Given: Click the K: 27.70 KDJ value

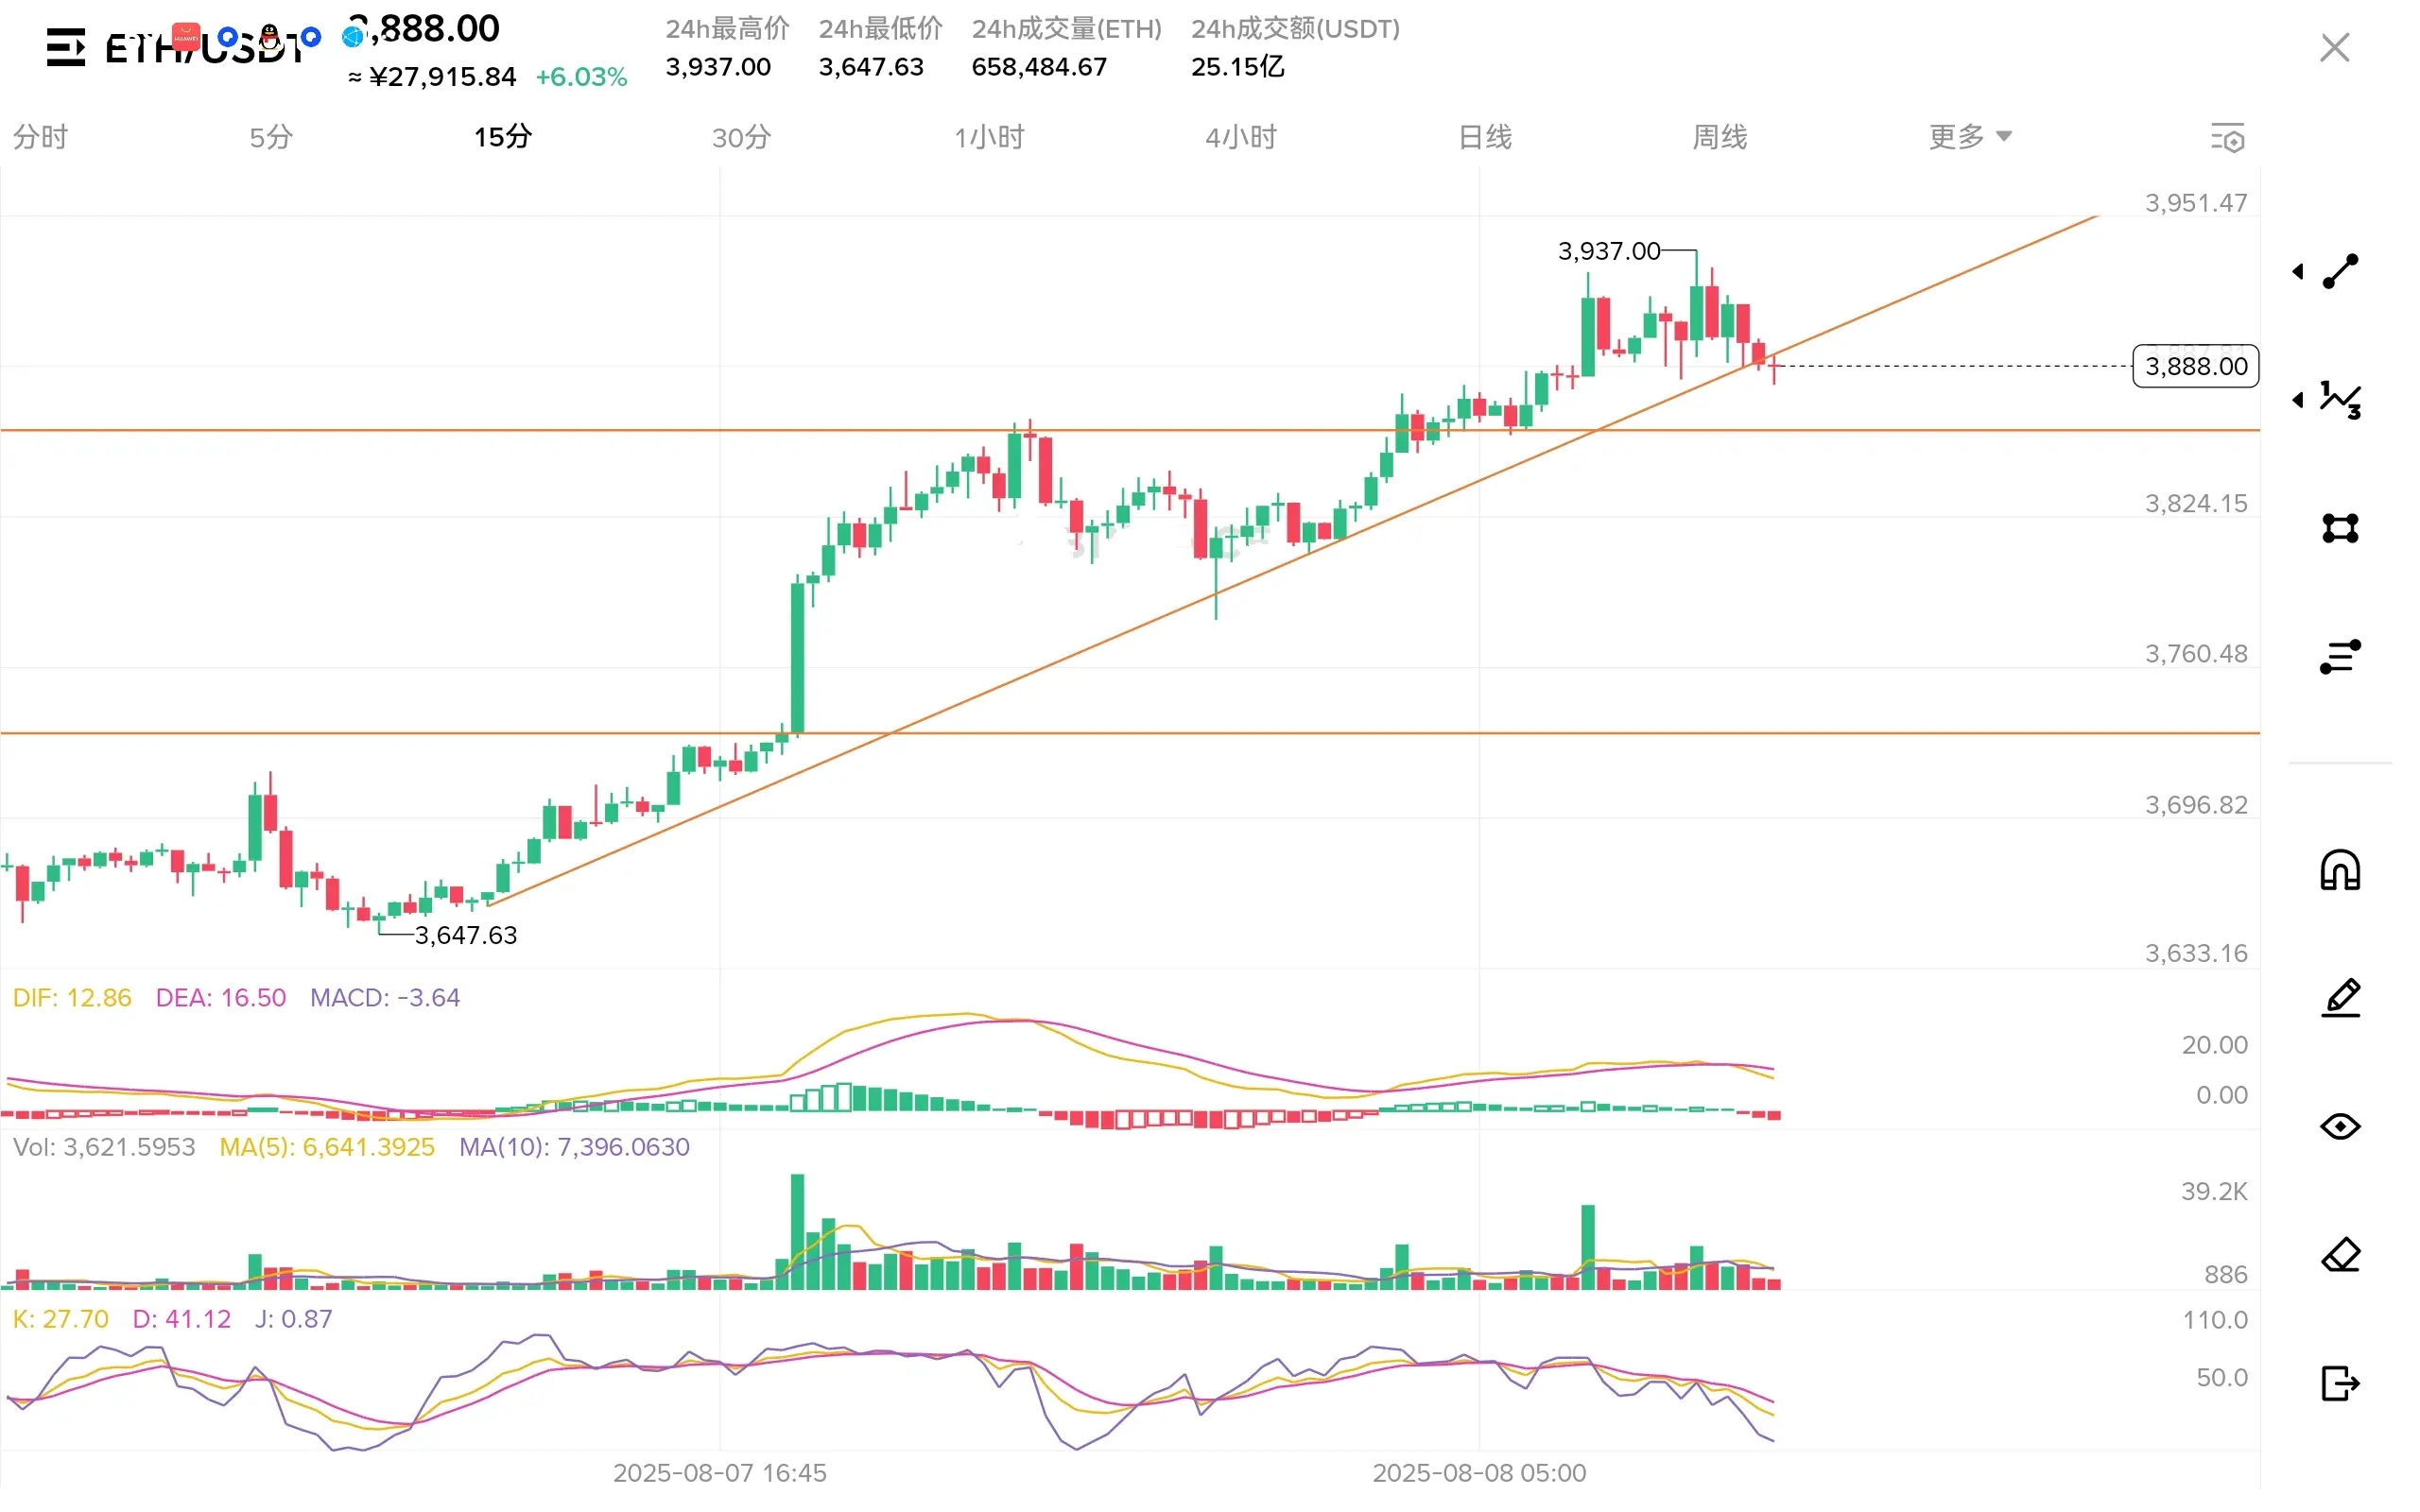Looking at the screenshot, I should coord(60,1319).
